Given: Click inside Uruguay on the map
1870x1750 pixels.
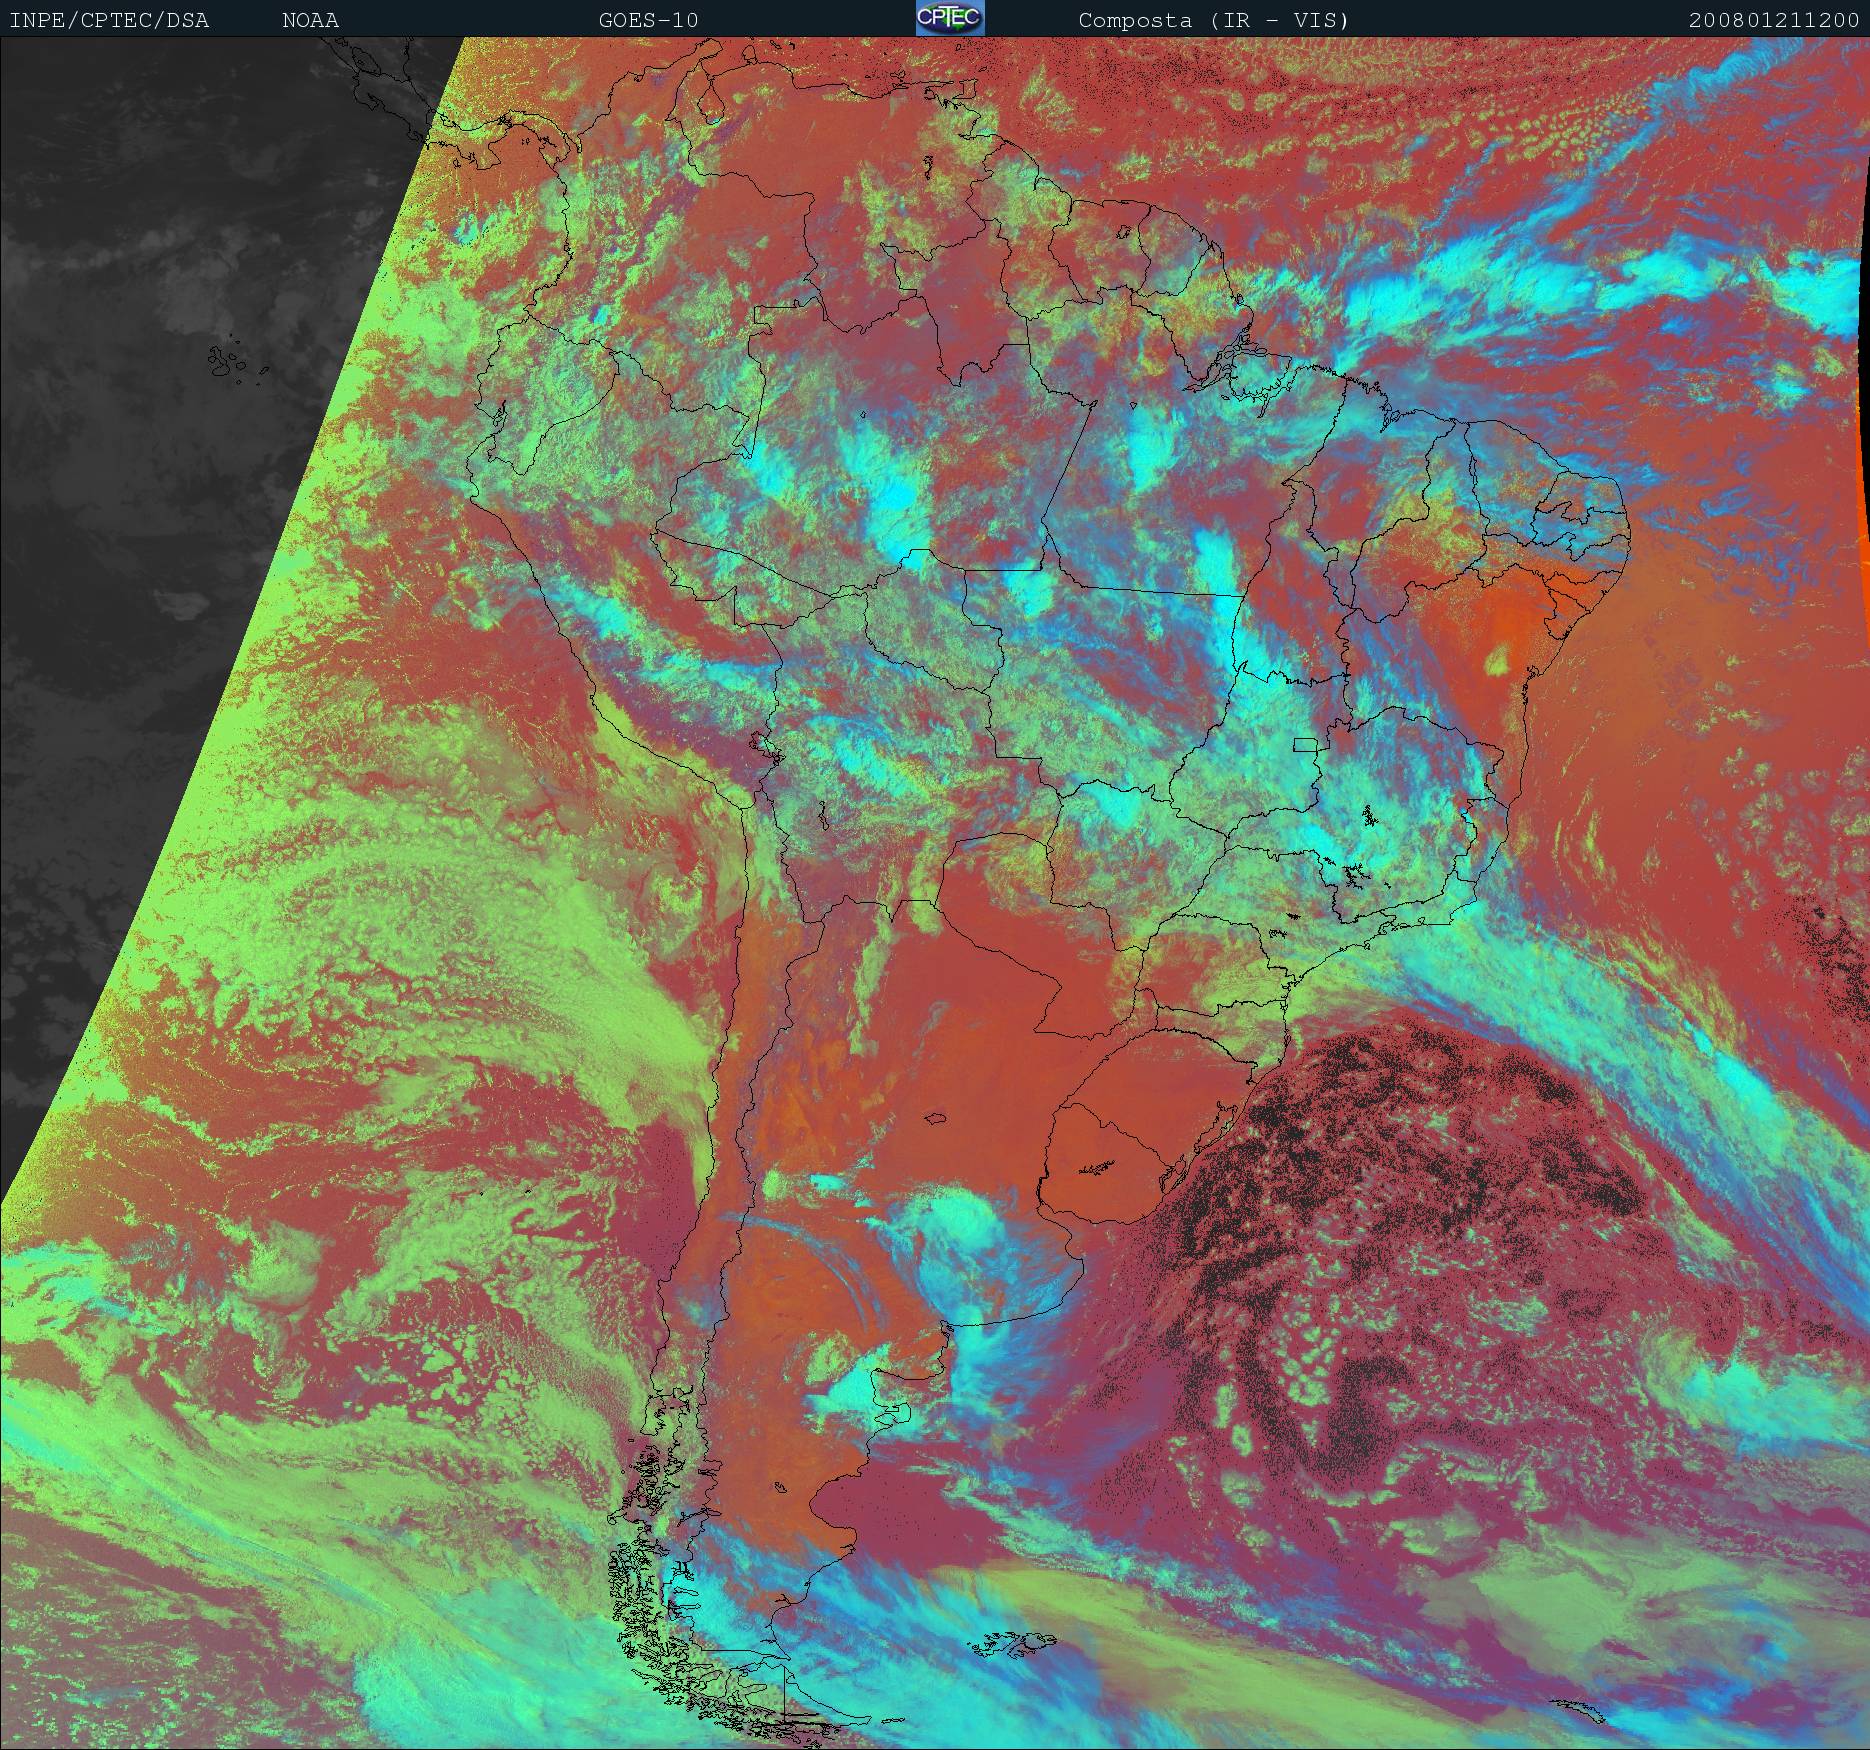Looking at the screenshot, I should point(1110,1150).
